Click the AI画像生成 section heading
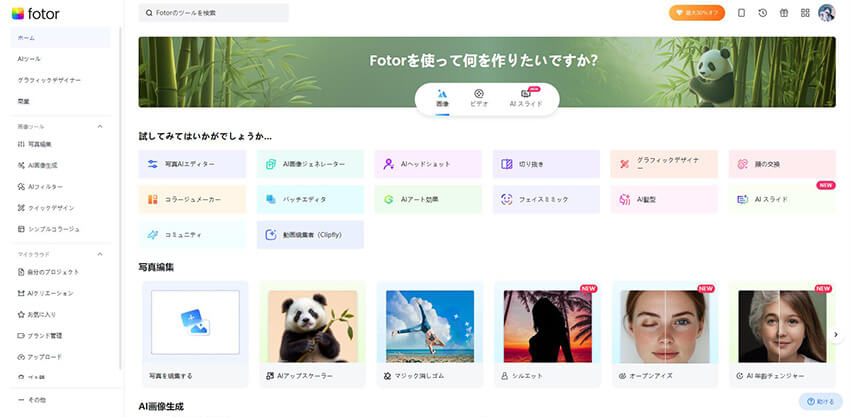Viewport: 850px width, 417px height. click(161, 406)
